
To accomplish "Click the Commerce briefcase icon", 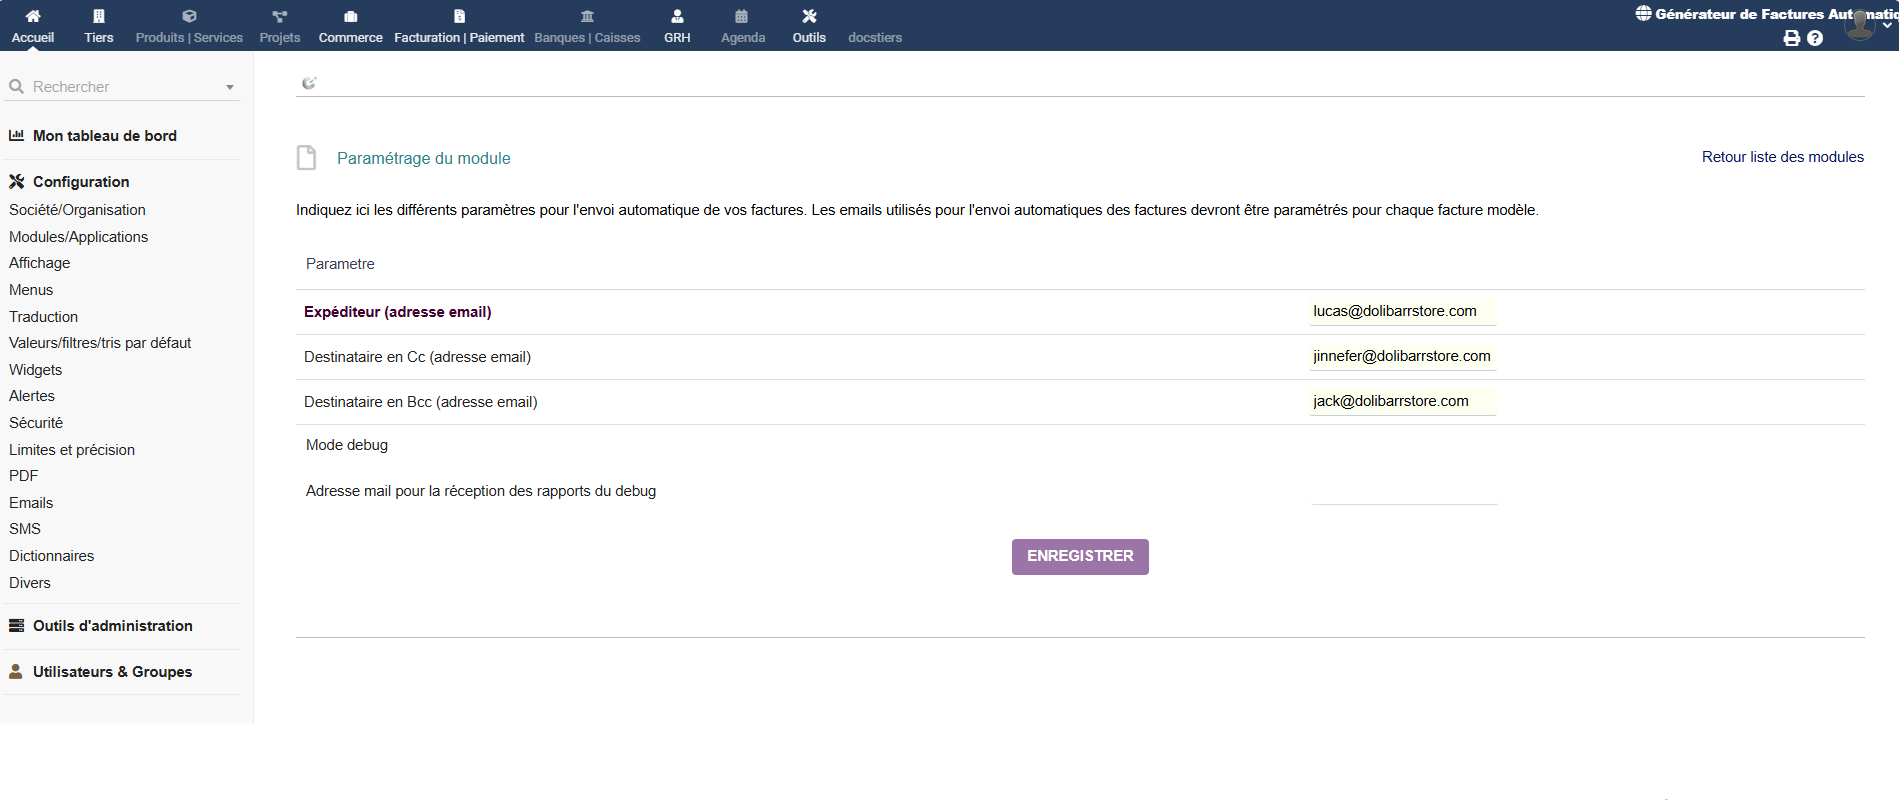I will click(350, 16).
